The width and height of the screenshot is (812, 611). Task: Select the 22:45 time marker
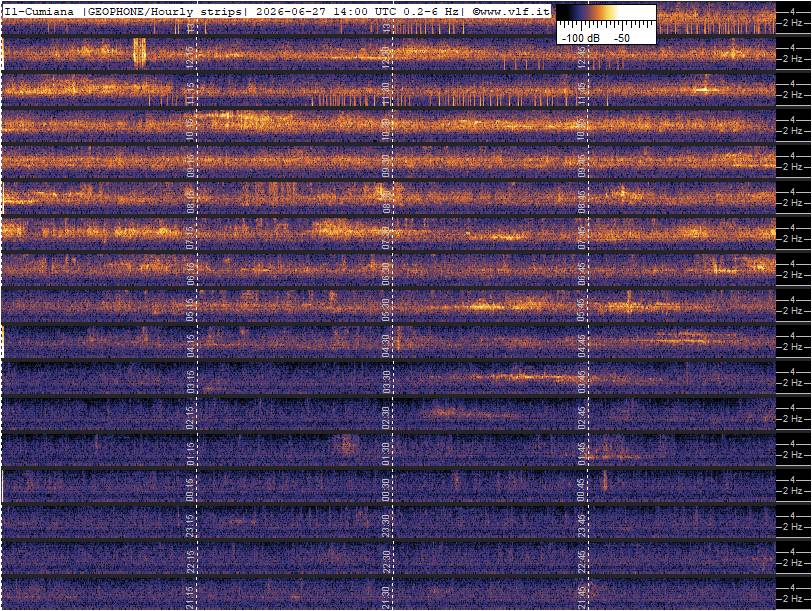(581, 562)
